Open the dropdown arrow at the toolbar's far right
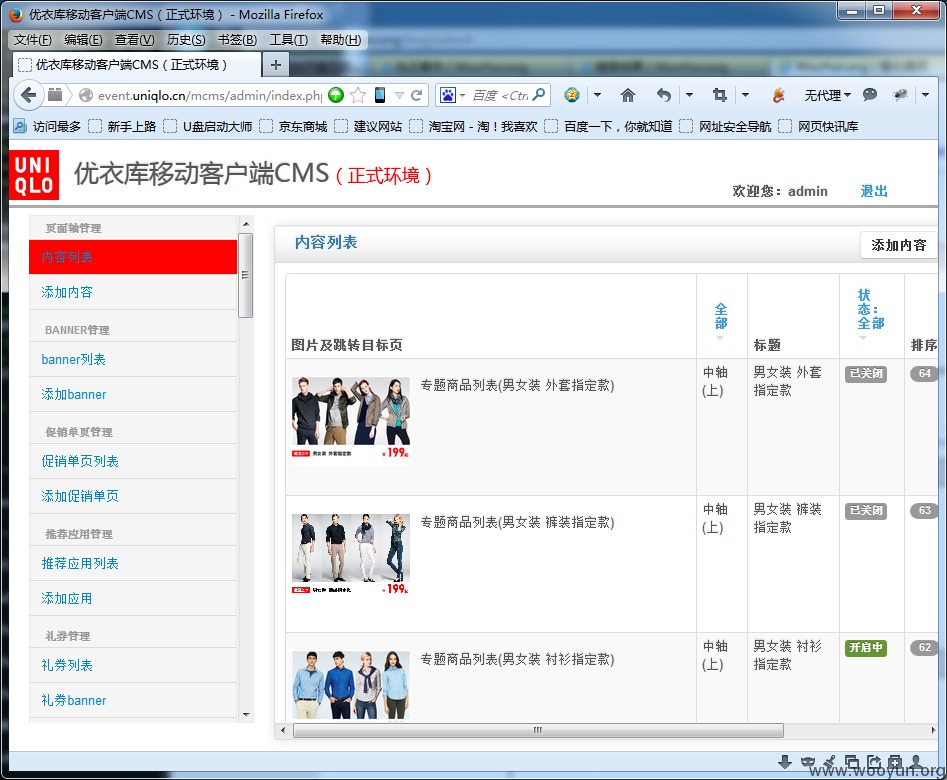This screenshot has width=947, height=780. [x=925, y=95]
